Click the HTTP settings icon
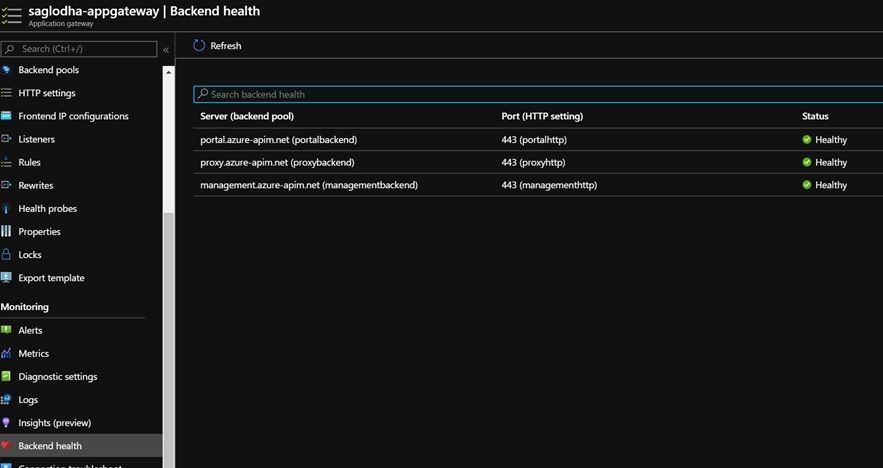883x468 pixels. 6,93
